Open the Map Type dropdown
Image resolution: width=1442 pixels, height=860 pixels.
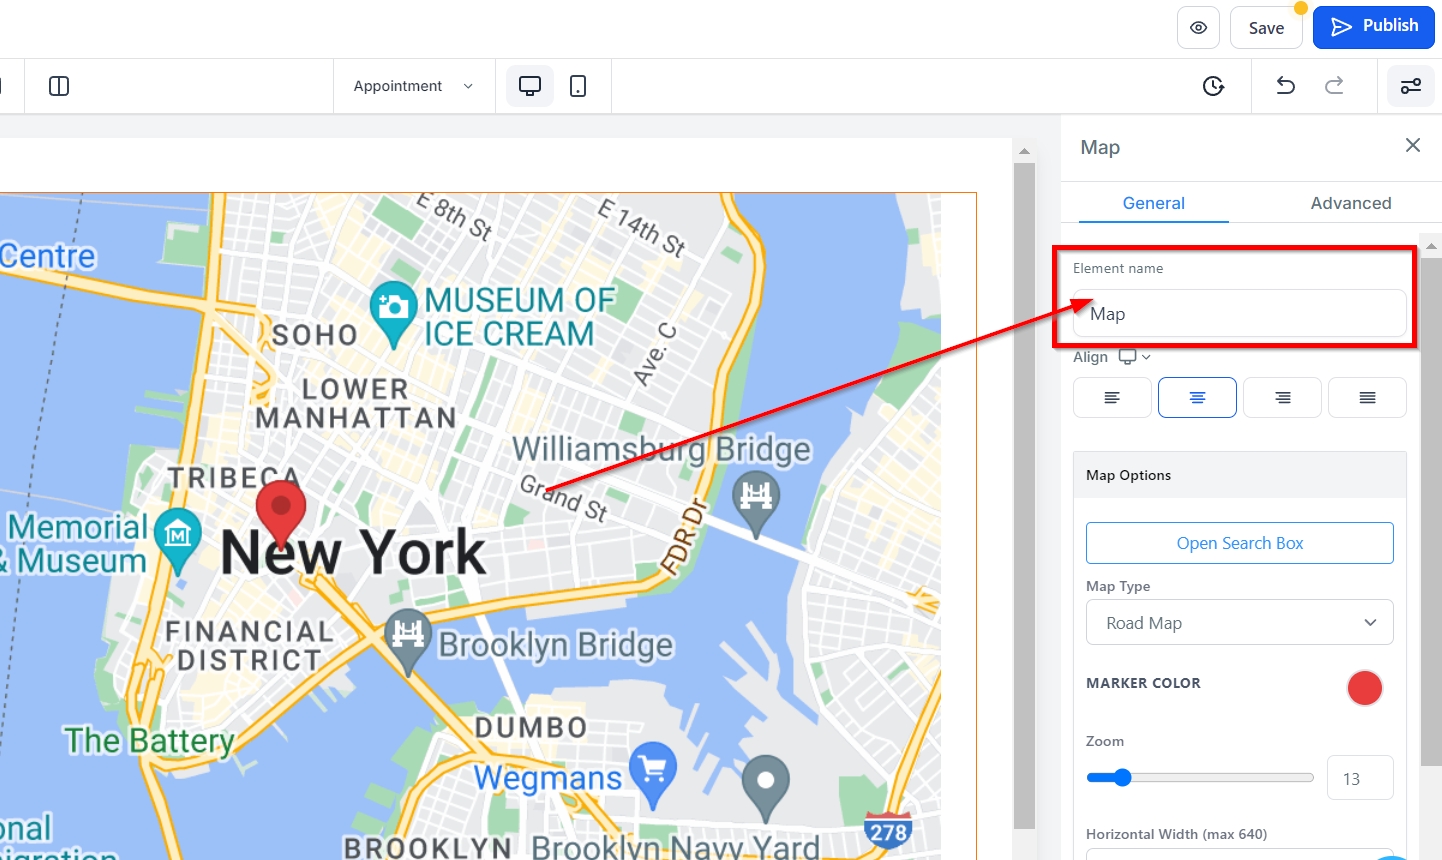(1239, 623)
